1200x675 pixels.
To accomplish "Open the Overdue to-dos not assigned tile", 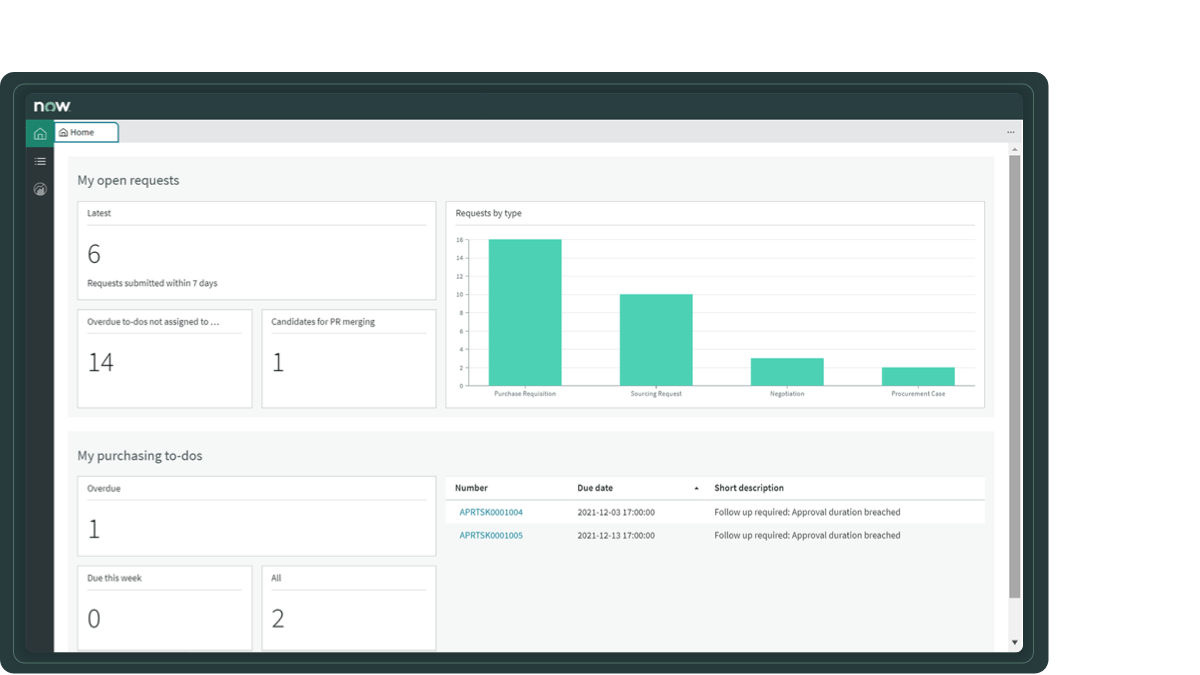I will 165,358.
